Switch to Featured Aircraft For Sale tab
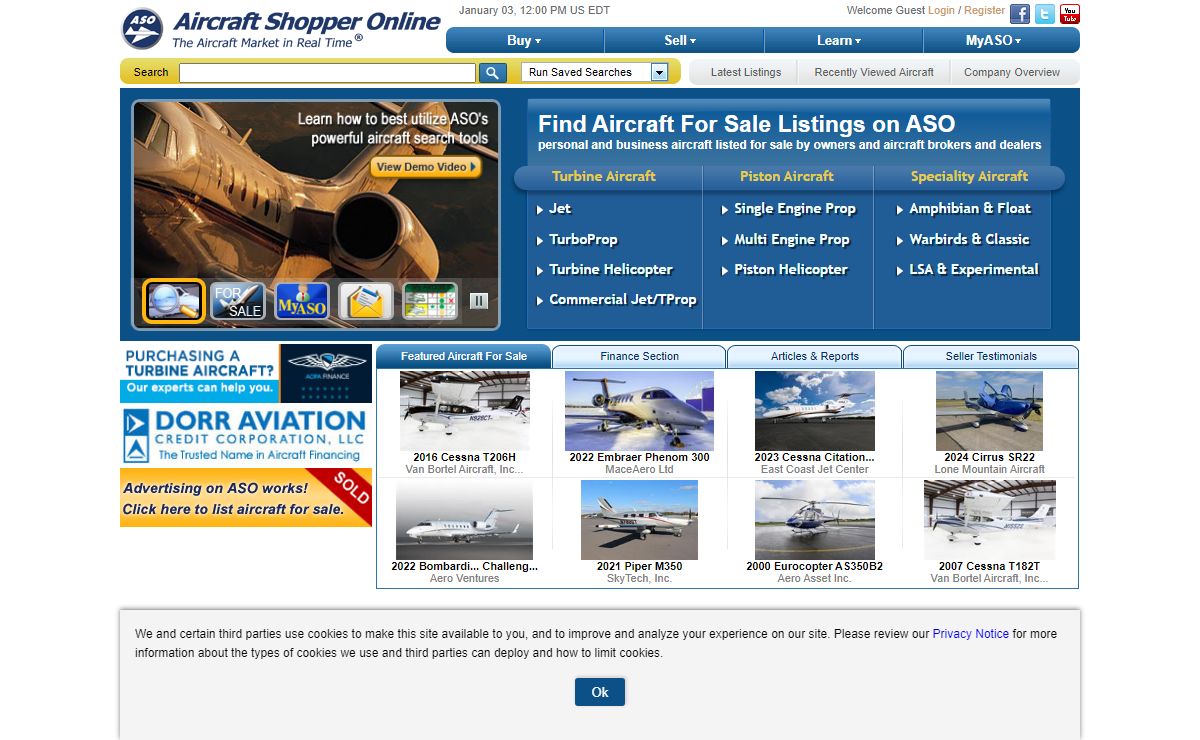The image size is (1200, 740). point(464,356)
